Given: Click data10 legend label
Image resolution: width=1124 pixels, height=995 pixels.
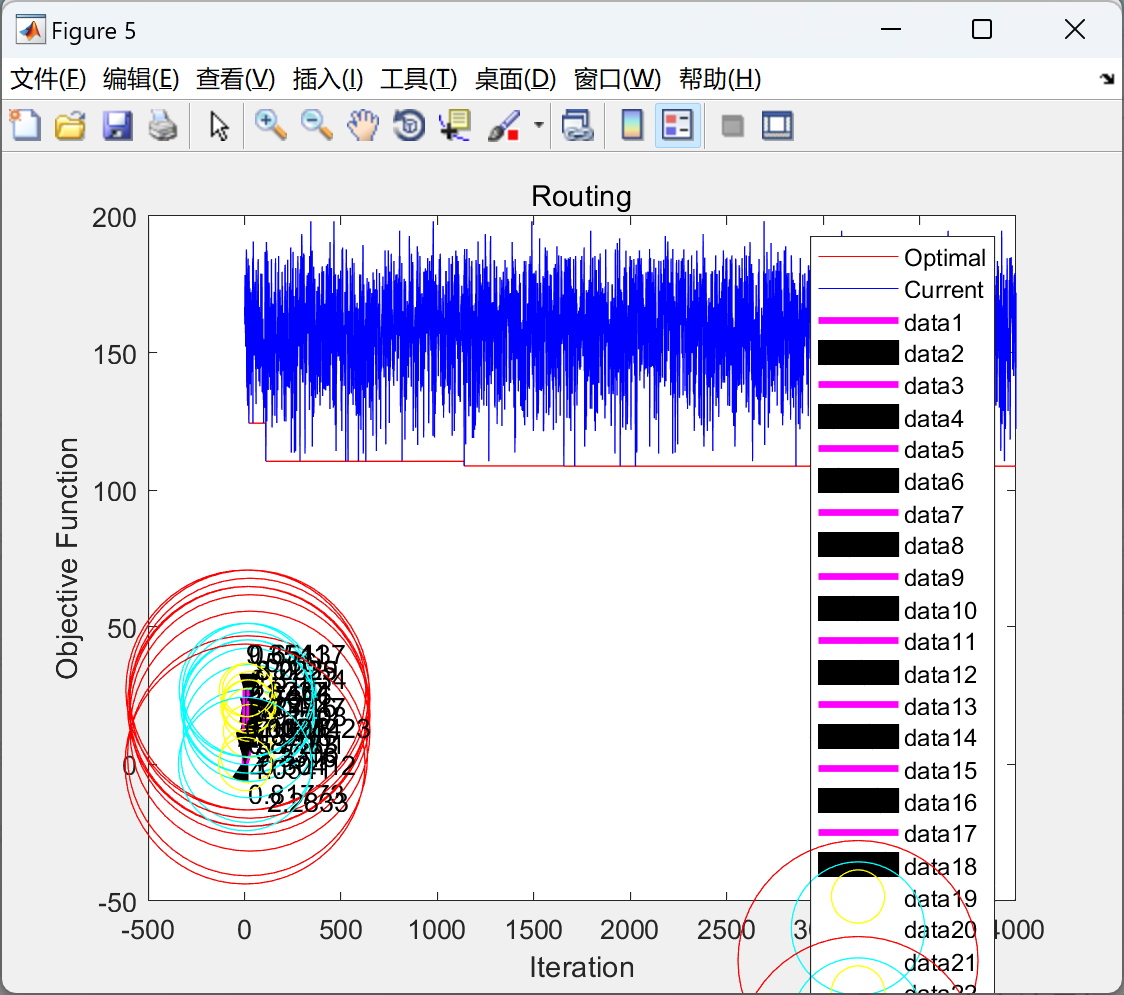Looking at the screenshot, I should click(940, 611).
